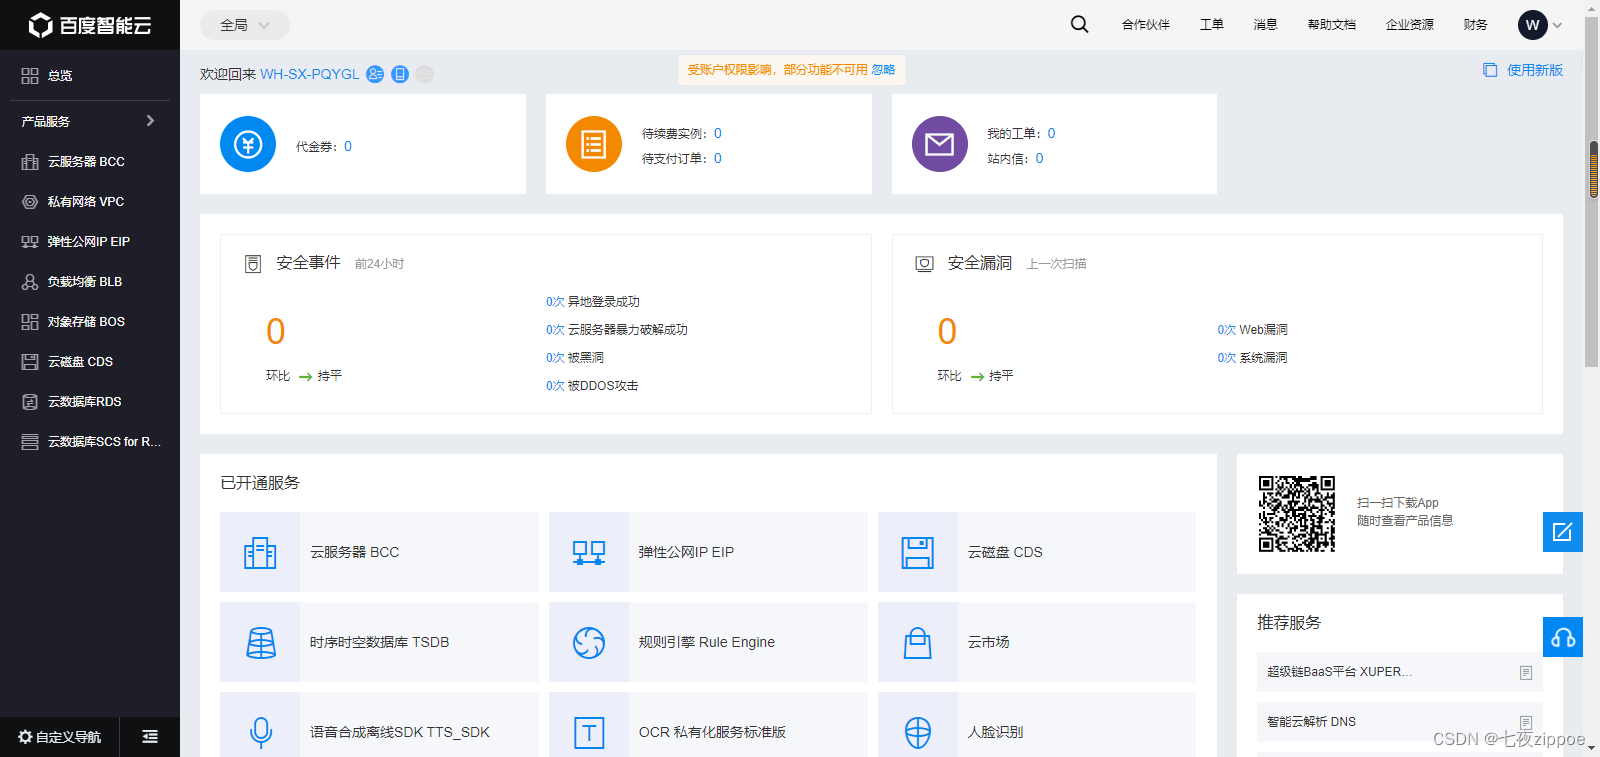Click the grey badge after the username
Screen dimensions: 1600x757
click(x=425, y=74)
